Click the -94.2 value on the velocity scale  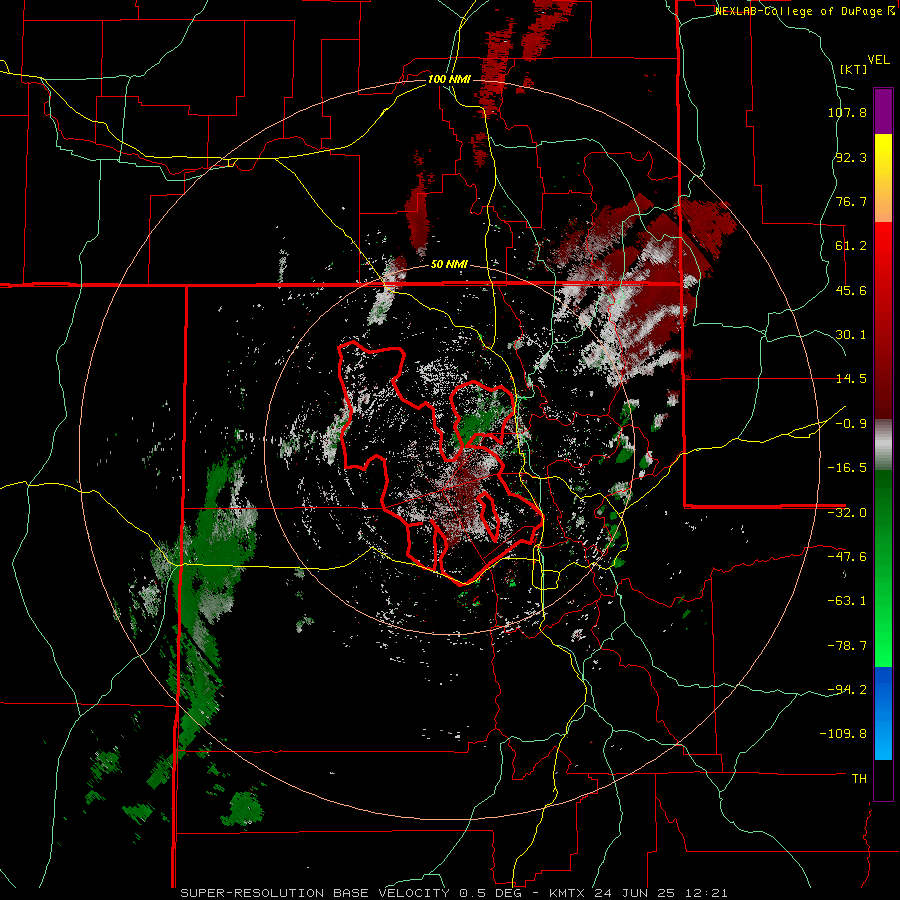point(847,689)
